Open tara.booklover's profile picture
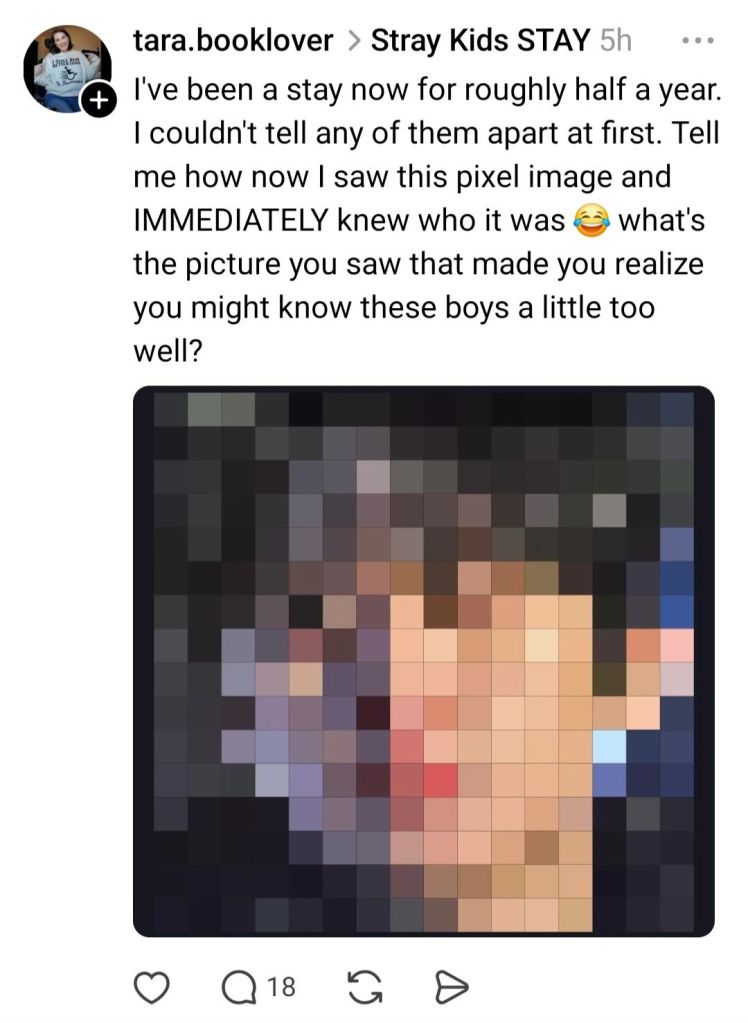Viewport: 748px width, 1023px height. pos(67,69)
